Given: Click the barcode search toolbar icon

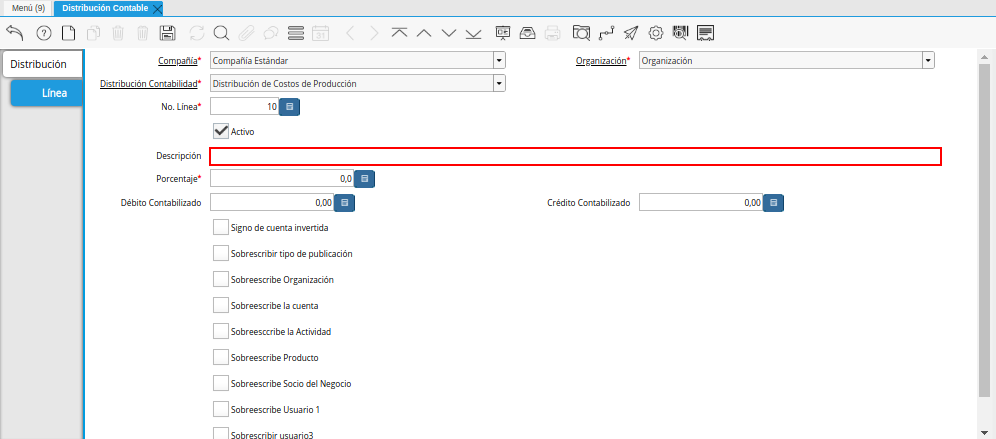Looking at the screenshot, I should (x=680, y=33).
